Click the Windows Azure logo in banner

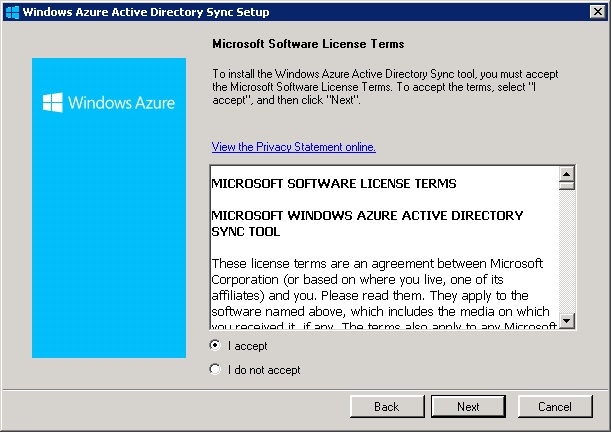pyautogui.click(x=109, y=103)
